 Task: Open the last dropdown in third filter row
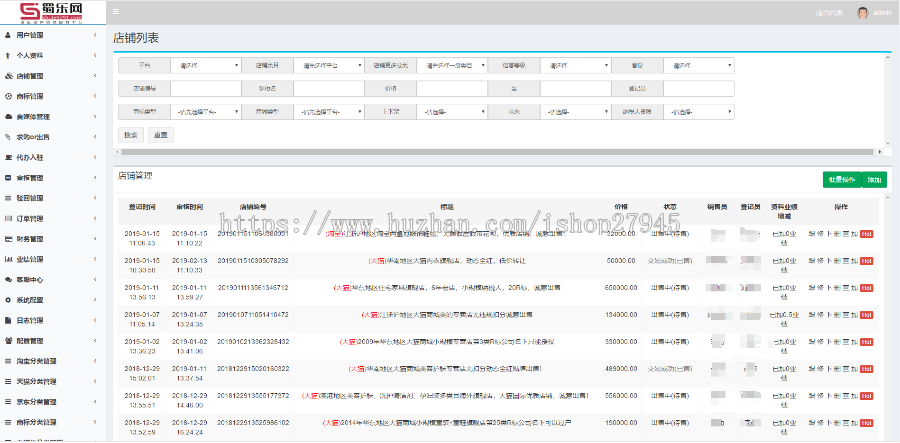[x=699, y=112]
